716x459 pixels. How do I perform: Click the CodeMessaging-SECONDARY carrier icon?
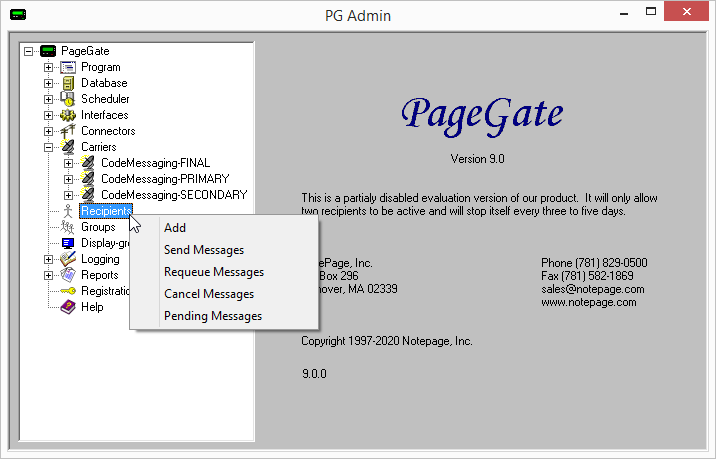tap(88, 195)
